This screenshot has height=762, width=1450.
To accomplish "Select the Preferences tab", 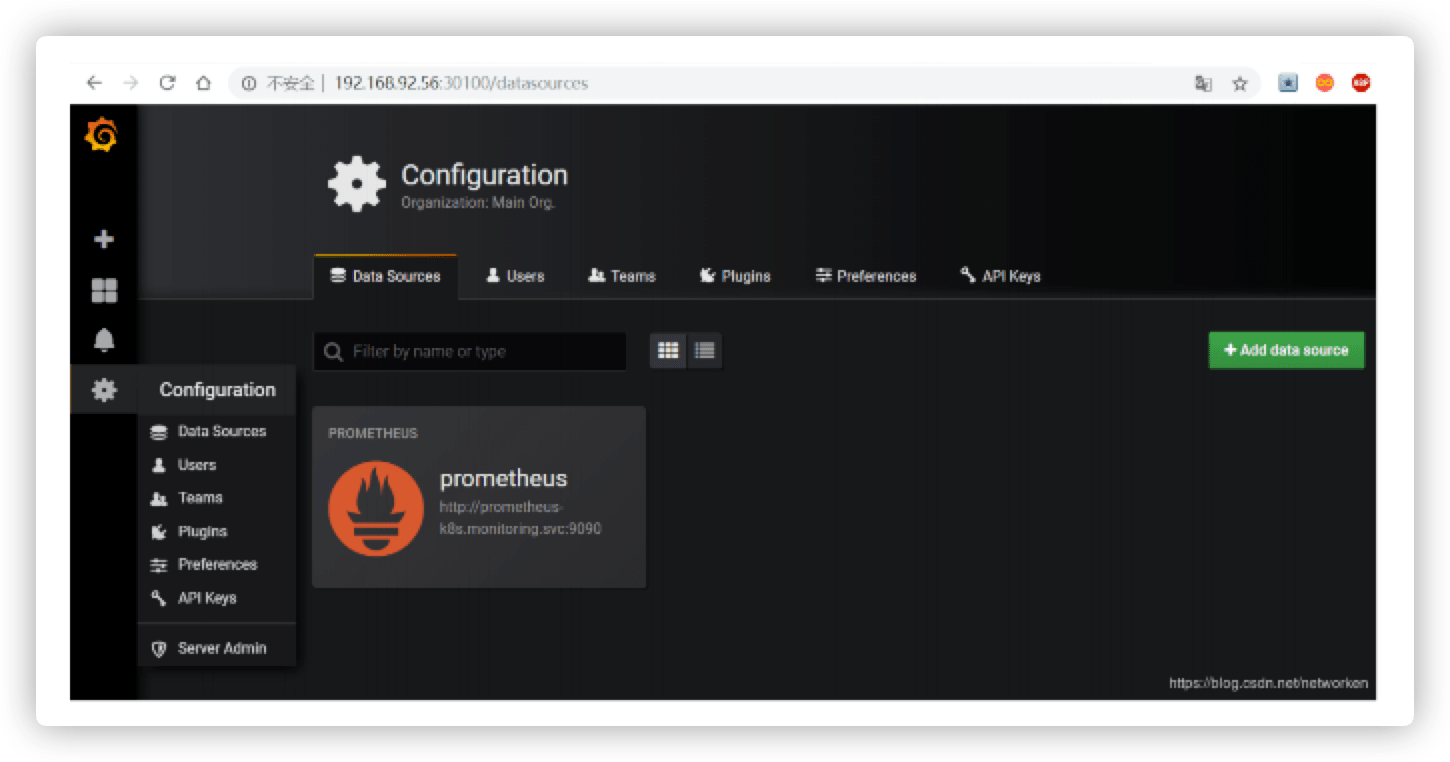I will tap(866, 276).
